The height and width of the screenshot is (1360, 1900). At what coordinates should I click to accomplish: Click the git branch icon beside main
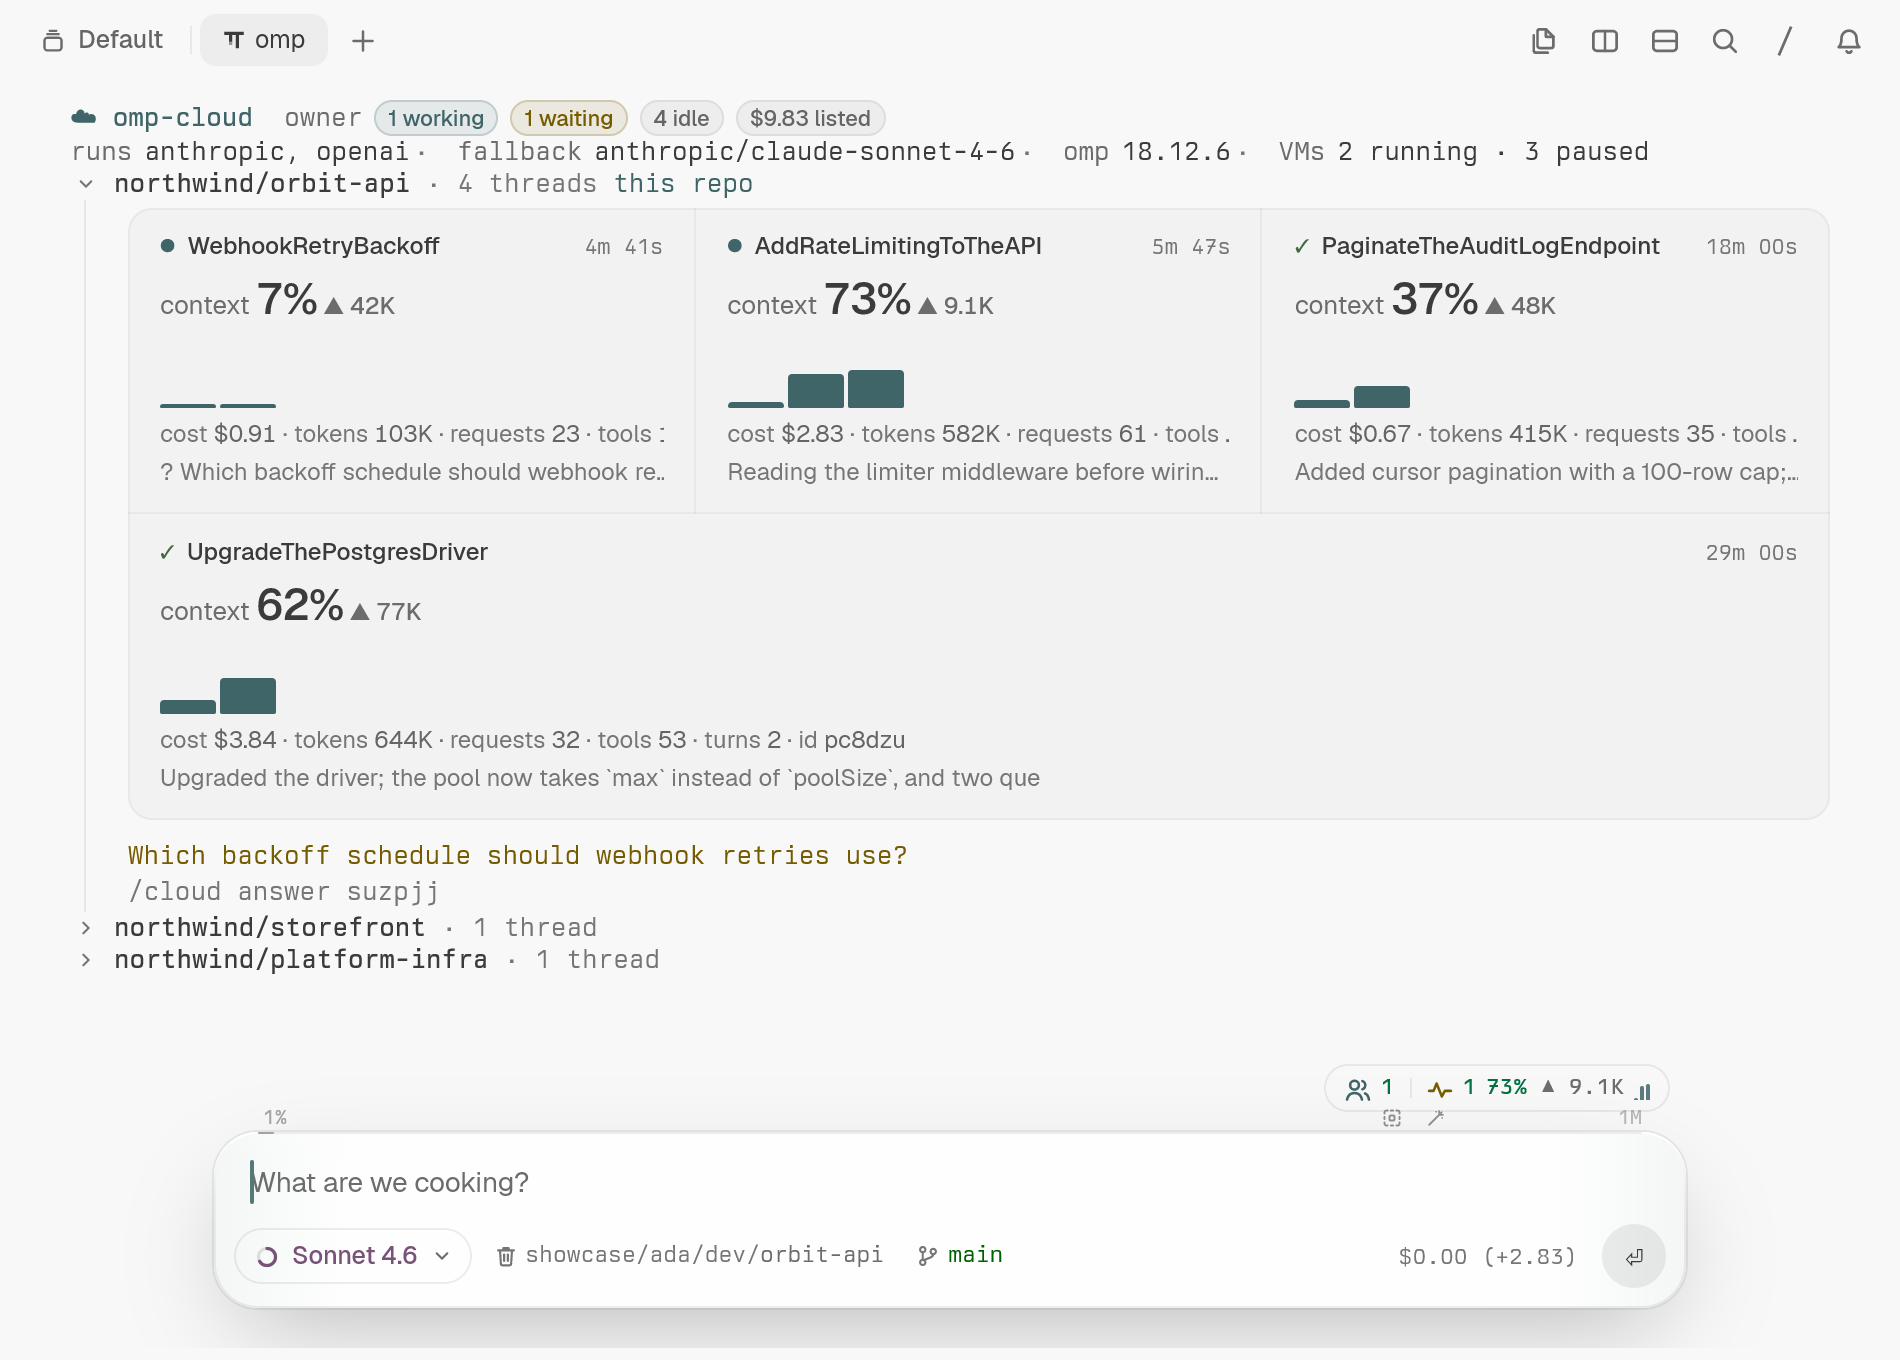pos(927,1256)
